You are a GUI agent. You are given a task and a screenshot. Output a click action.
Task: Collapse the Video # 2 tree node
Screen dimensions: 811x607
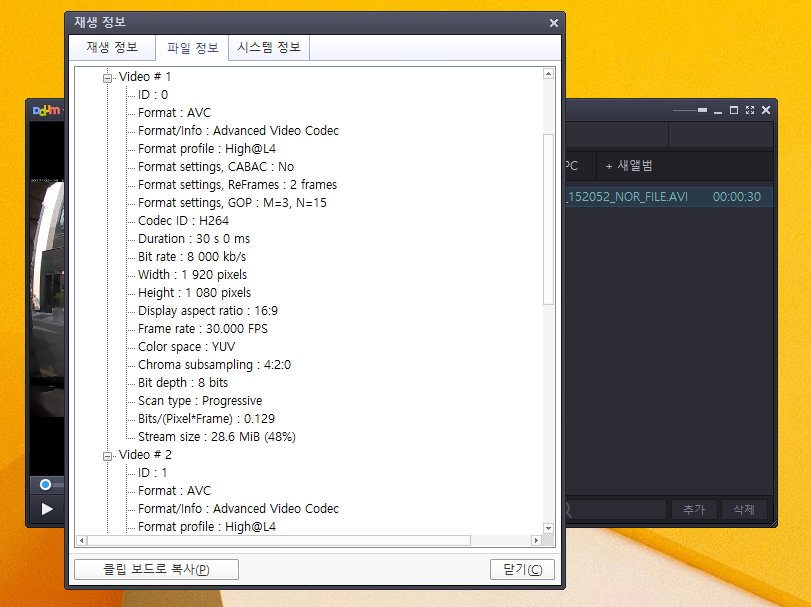[108, 455]
